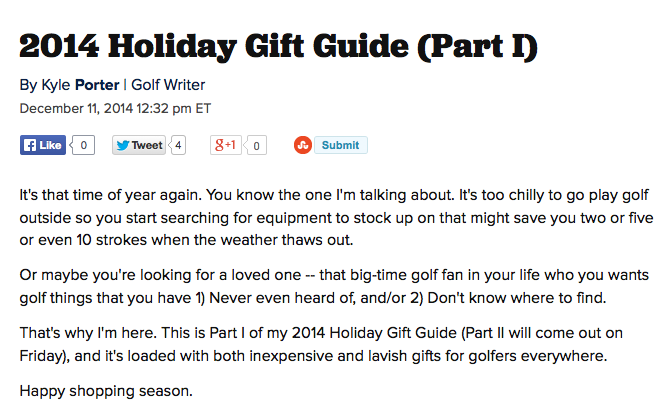
Task: Hit the StumbleUpon Submit button
Action: [x=340, y=145]
